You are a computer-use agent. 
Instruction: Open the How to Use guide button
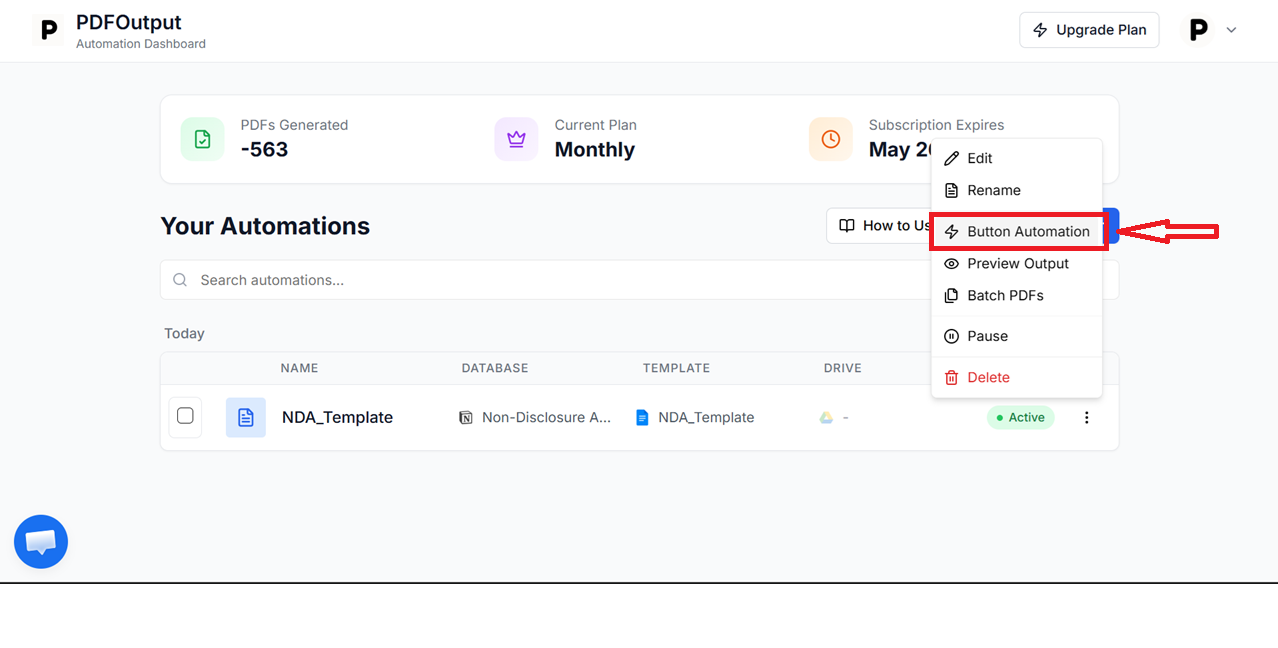tap(880, 226)
